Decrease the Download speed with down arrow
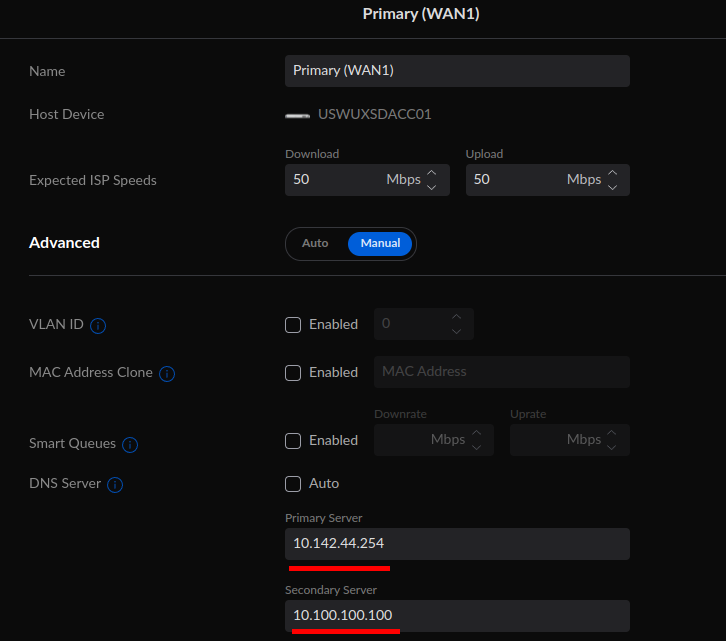The width and height of the screenshot is (726, 641). 432,187
